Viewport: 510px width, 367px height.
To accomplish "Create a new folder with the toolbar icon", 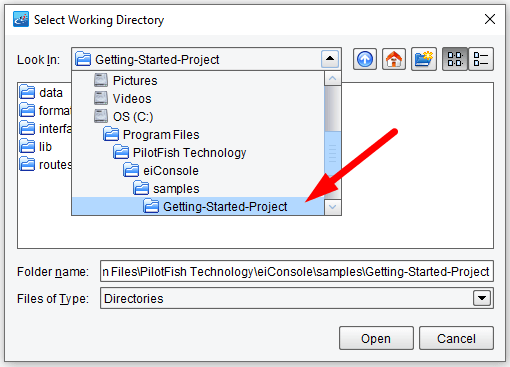I will tap(424, 59).
